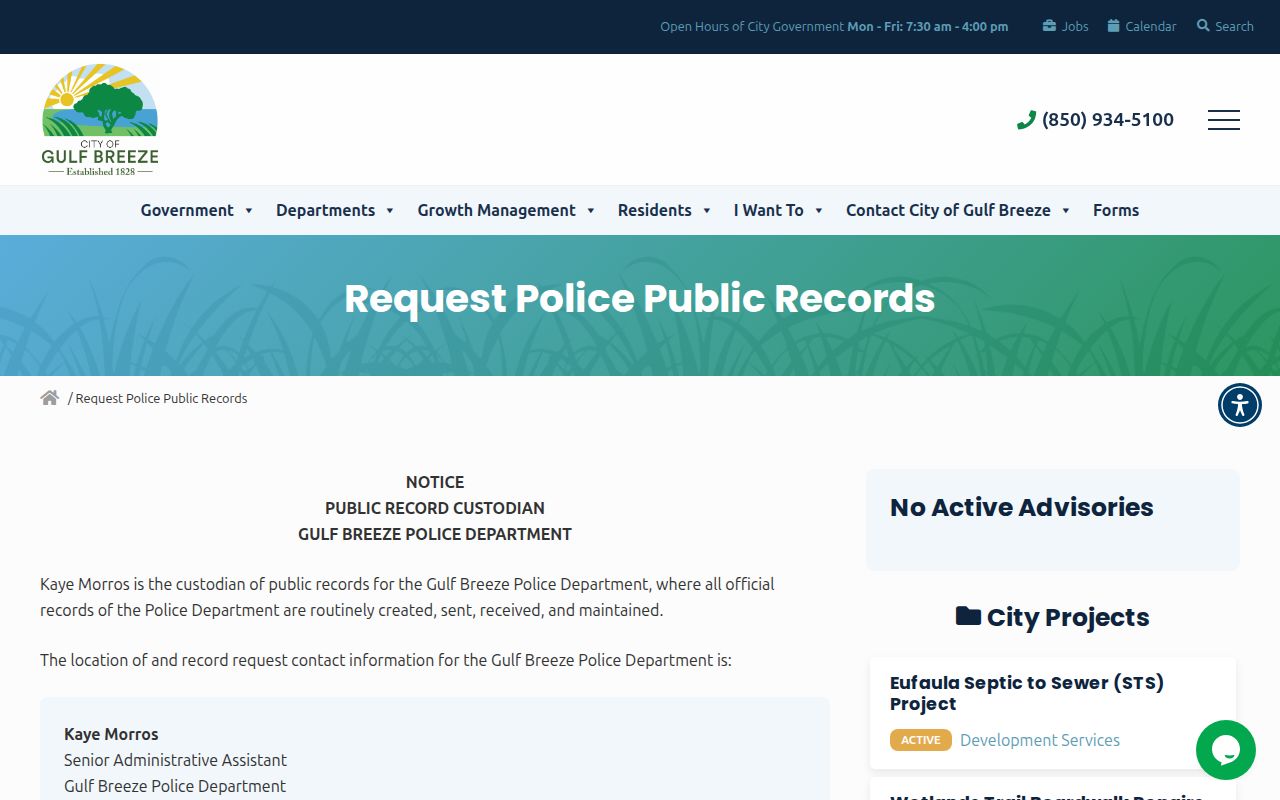Screen dimensions: 1280x800
Task: Click the ACTIVE status badge
Action: tap(920, 740)
